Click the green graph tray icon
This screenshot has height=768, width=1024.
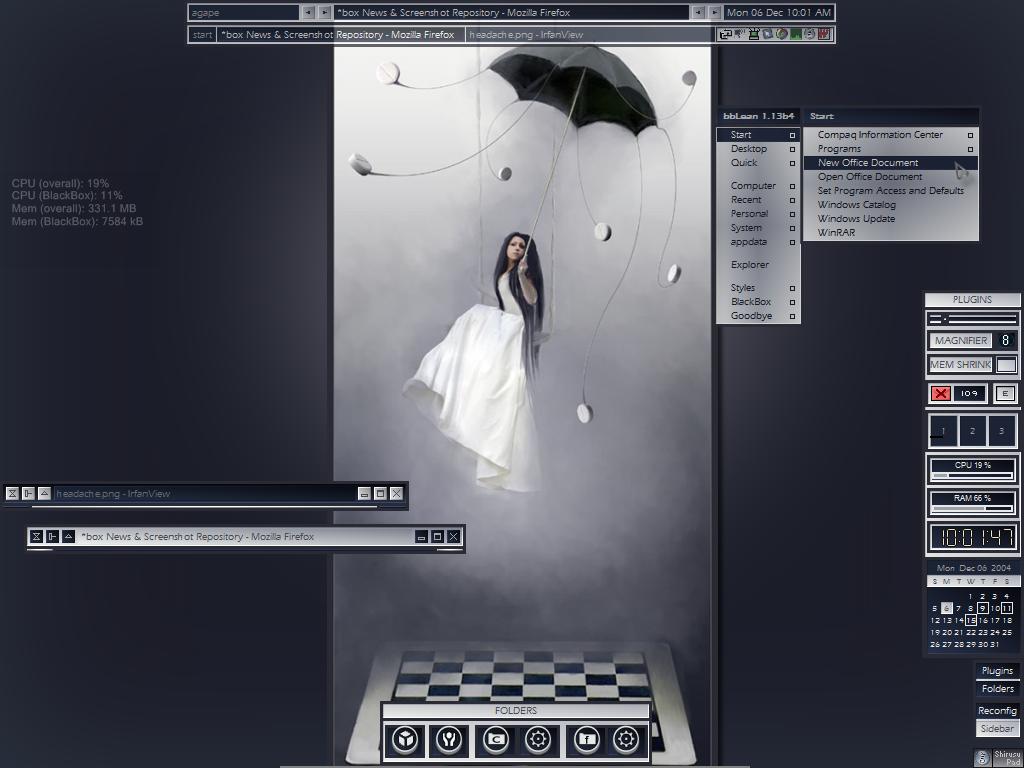(x=796, y=34)
